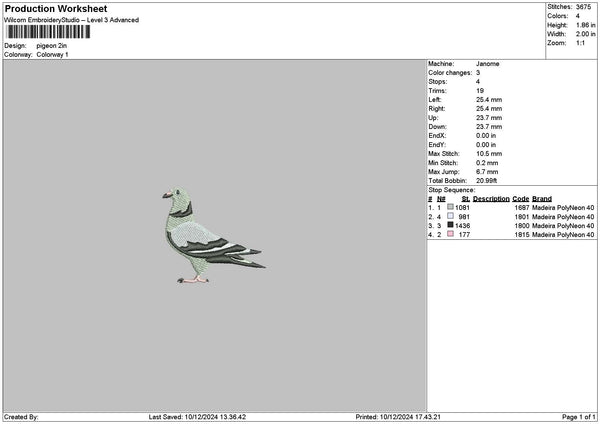The width and height of the screenshot is (600, 424).
Task: Click the 'EndY:' label
Action: 437,145
